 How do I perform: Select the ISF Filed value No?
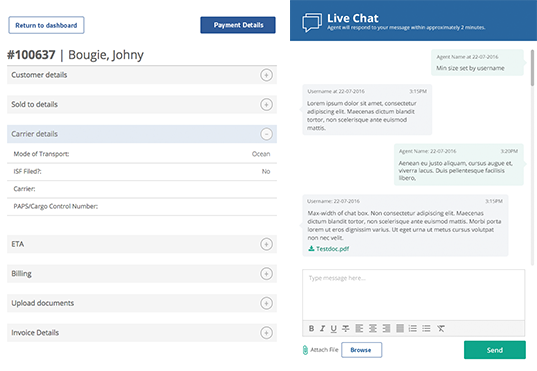click(266, 171)
